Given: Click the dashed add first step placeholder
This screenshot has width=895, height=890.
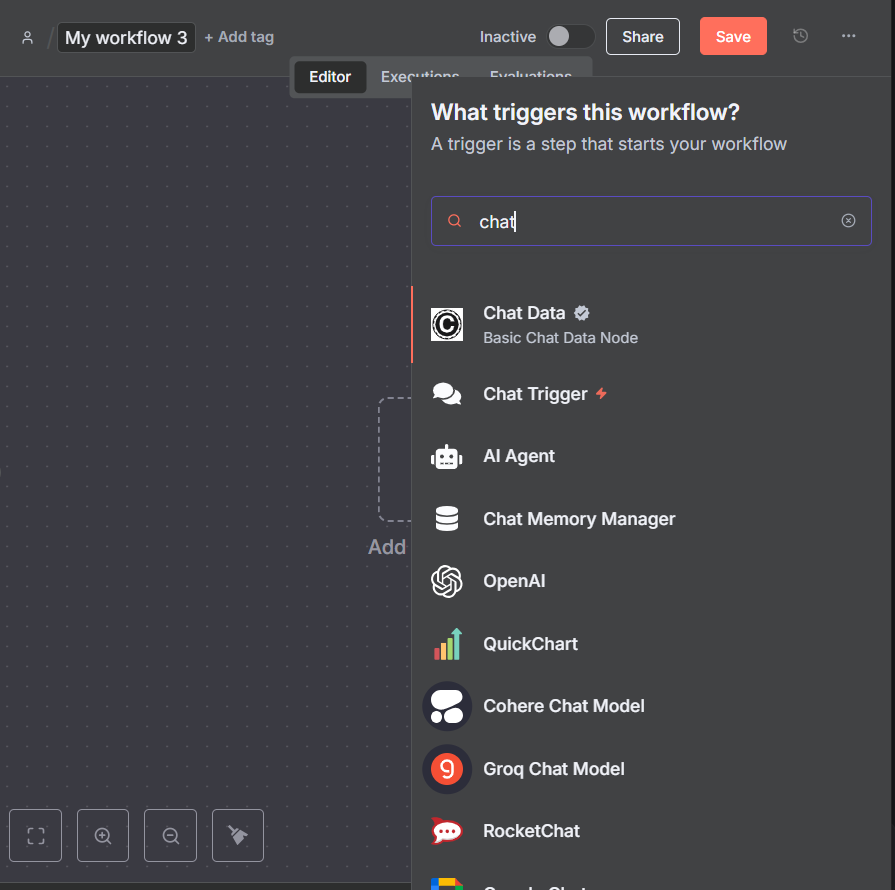Looking at the screenshot, I should tap(395, 460).
